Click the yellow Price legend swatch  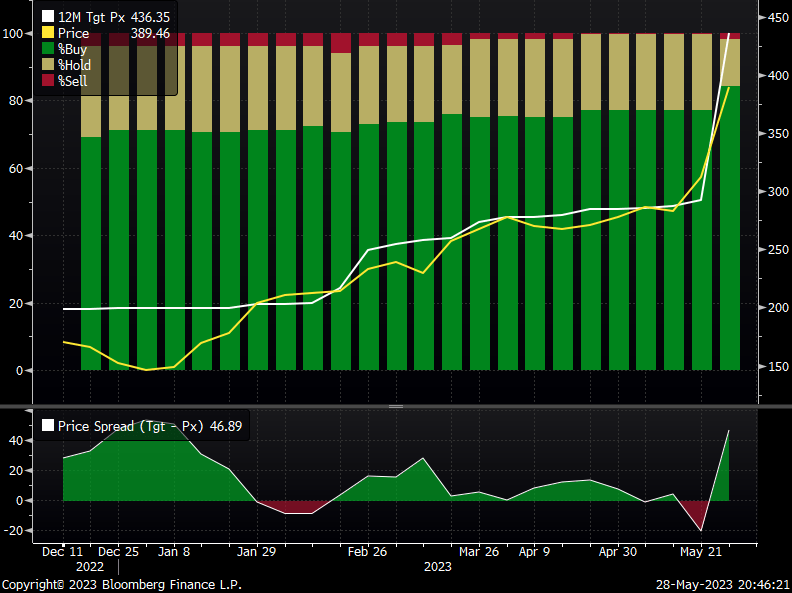click(48, 33)
